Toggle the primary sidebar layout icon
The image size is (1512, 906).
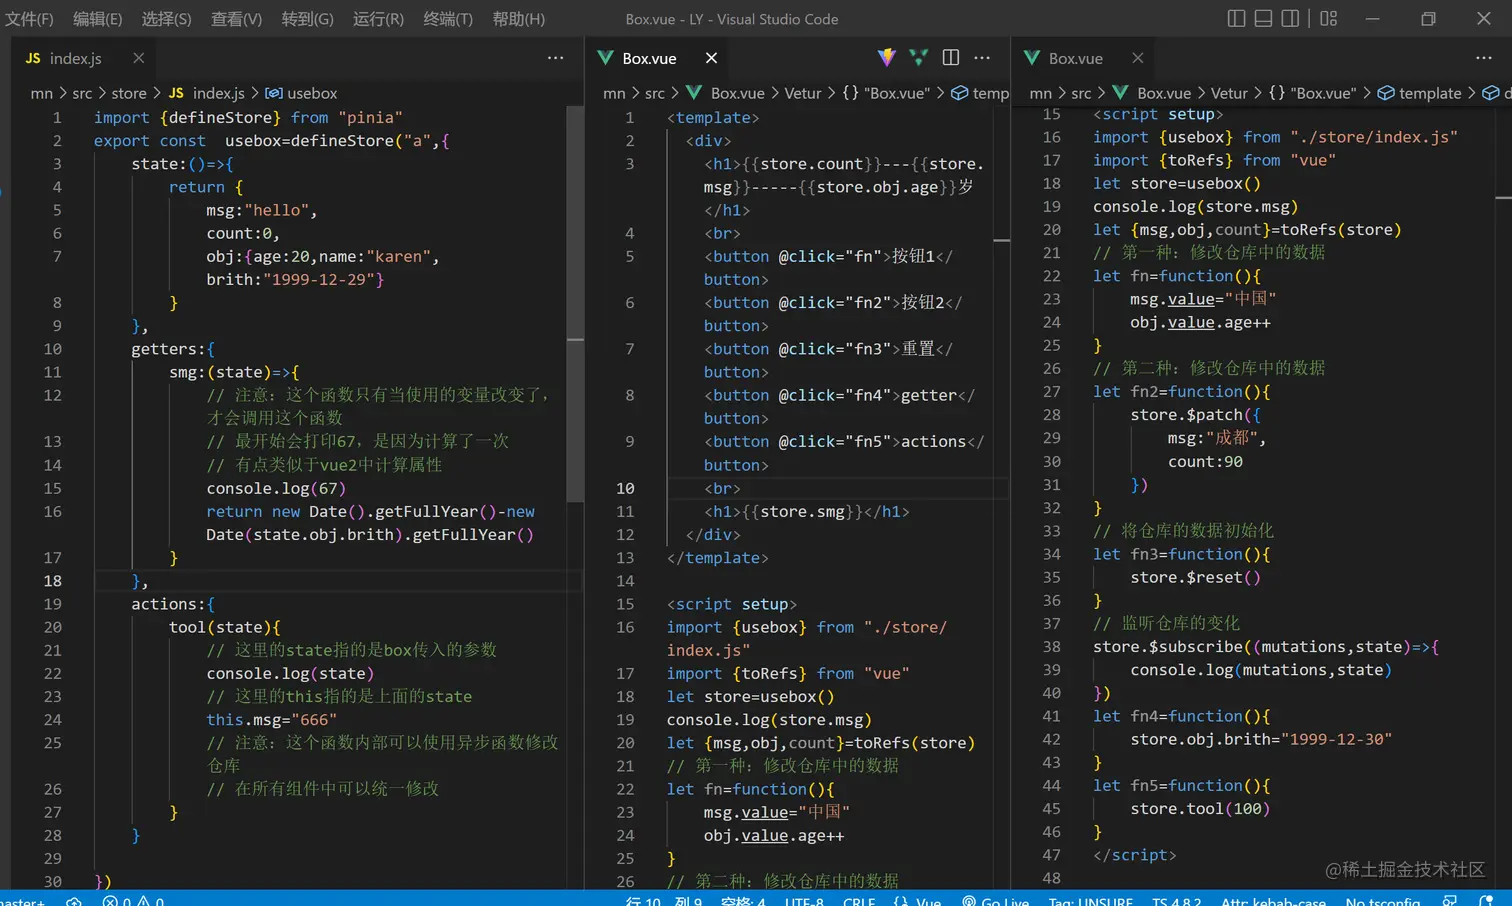point(1236,18)
